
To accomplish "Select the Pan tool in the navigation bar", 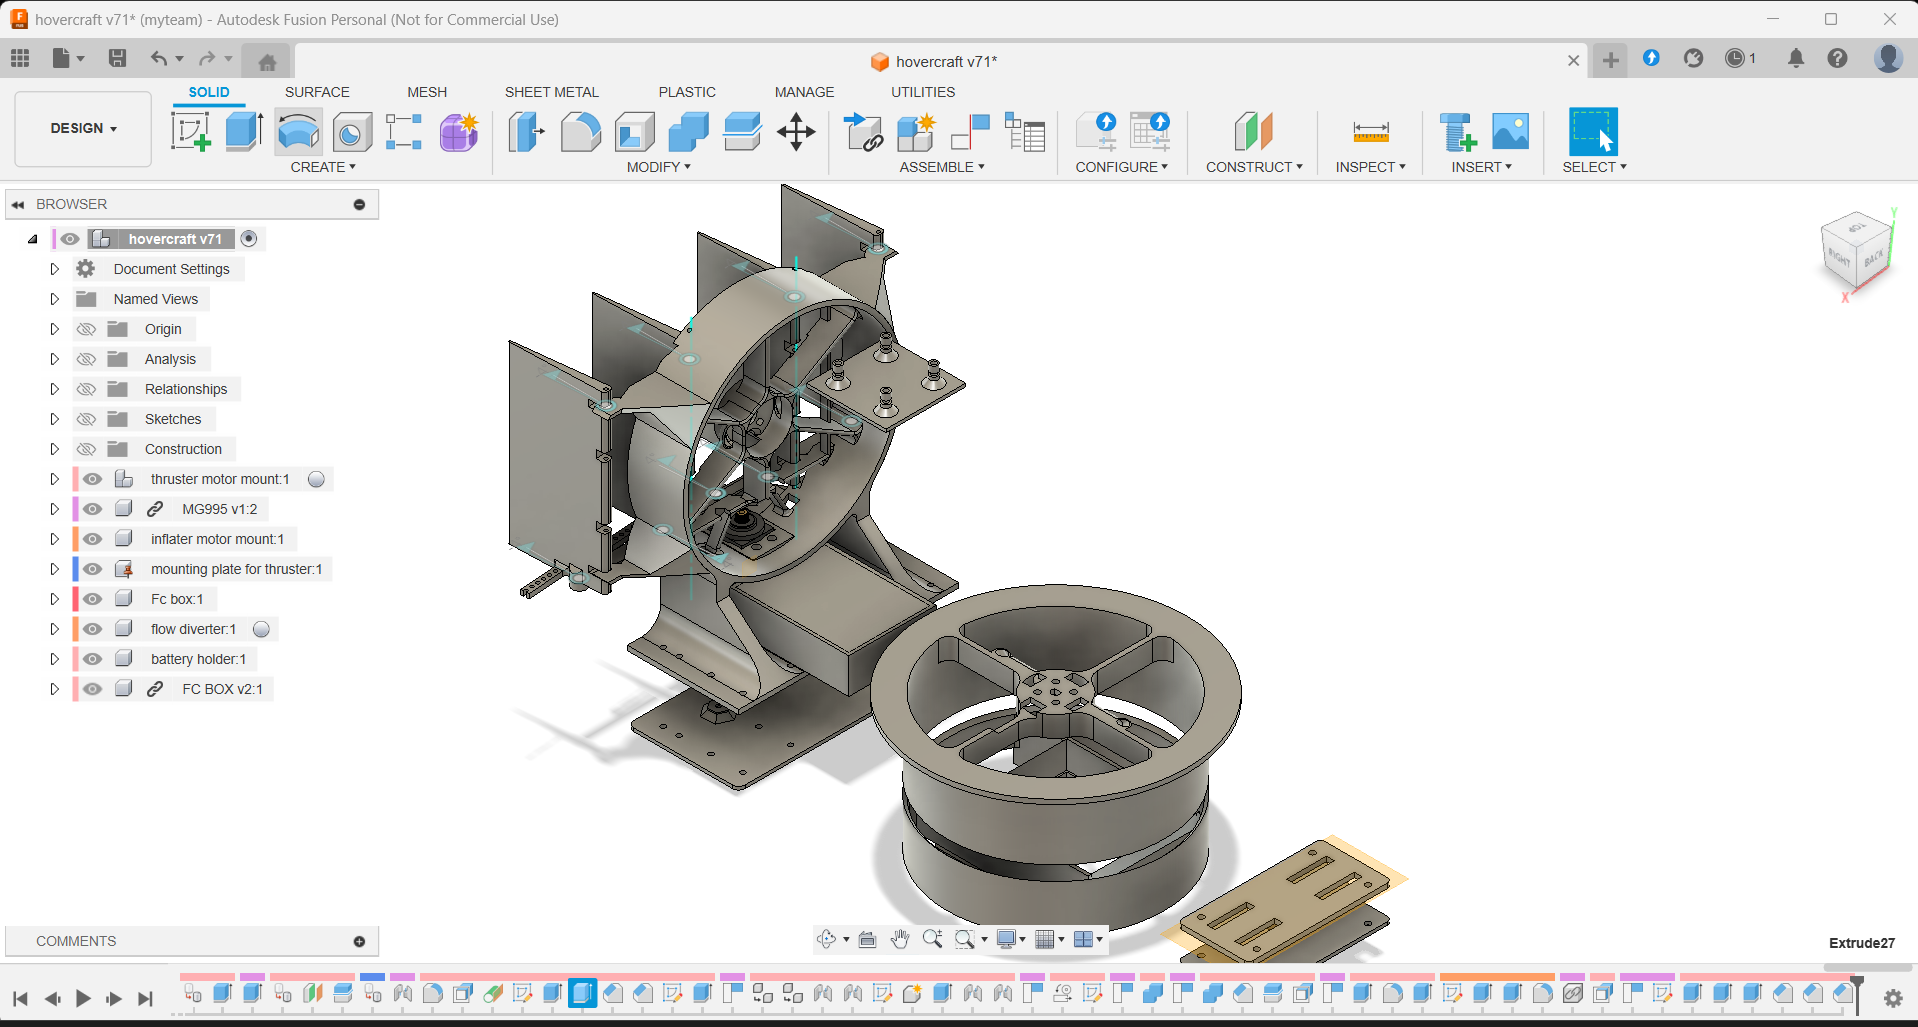I will tap(899, 939).
